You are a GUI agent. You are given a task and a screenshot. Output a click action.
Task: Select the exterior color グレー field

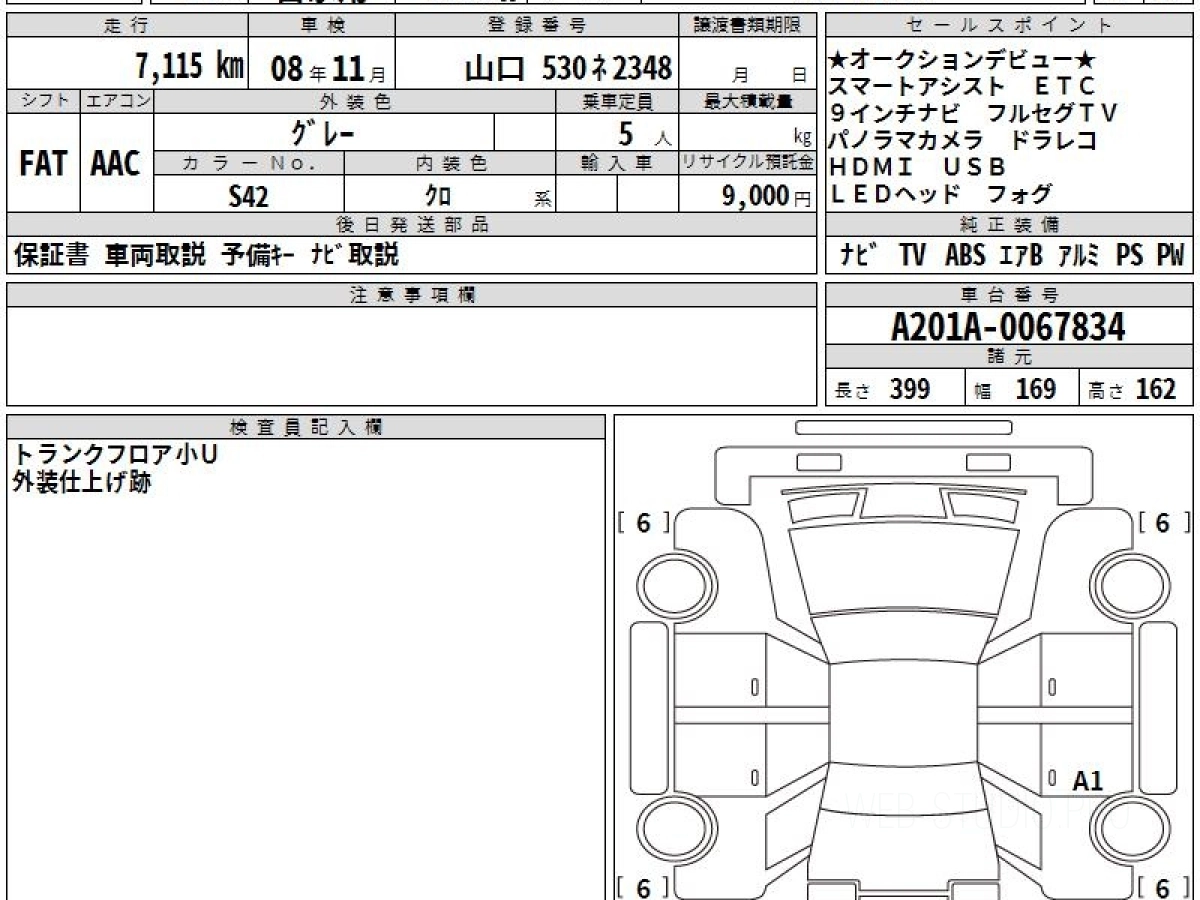(x=323, y=132)
